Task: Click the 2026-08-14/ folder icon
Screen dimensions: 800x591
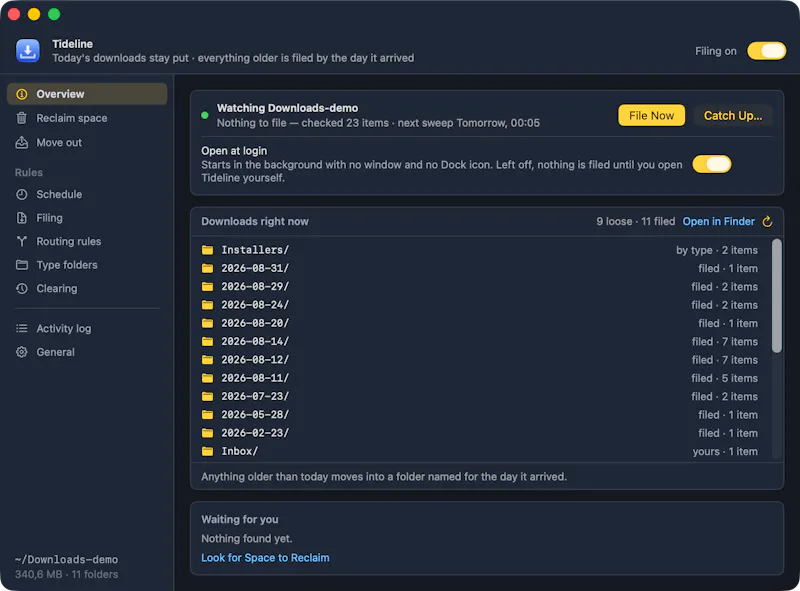Action: pyautogui.click(x=207, y=341)
